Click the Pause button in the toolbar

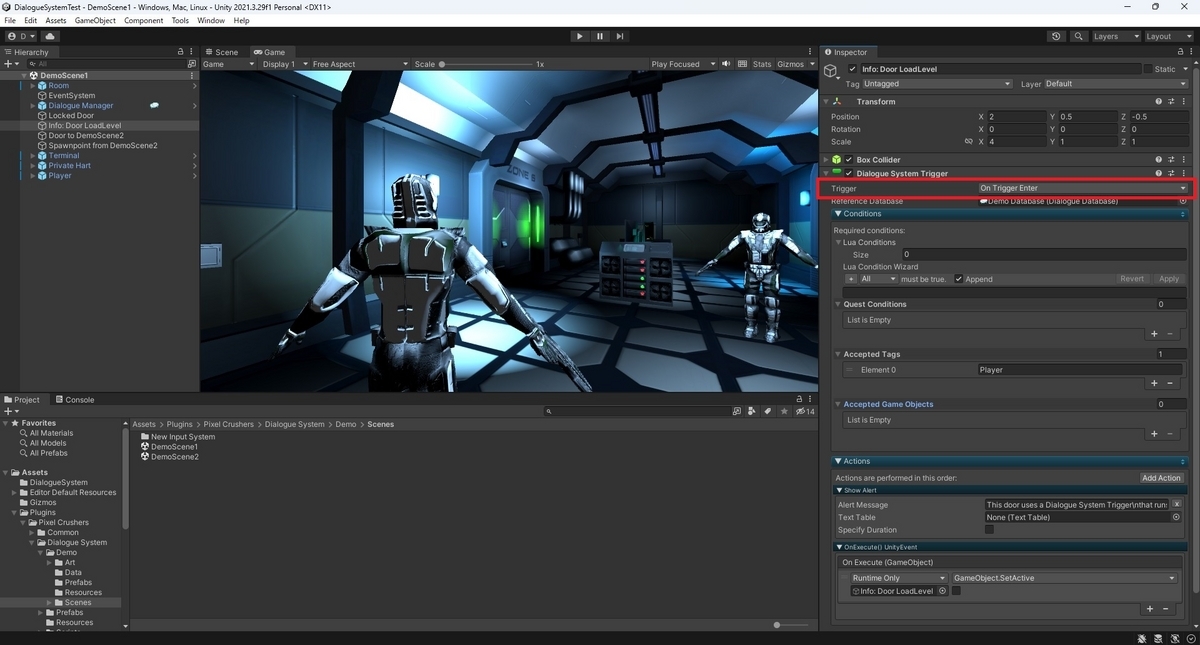coord(600,36)
